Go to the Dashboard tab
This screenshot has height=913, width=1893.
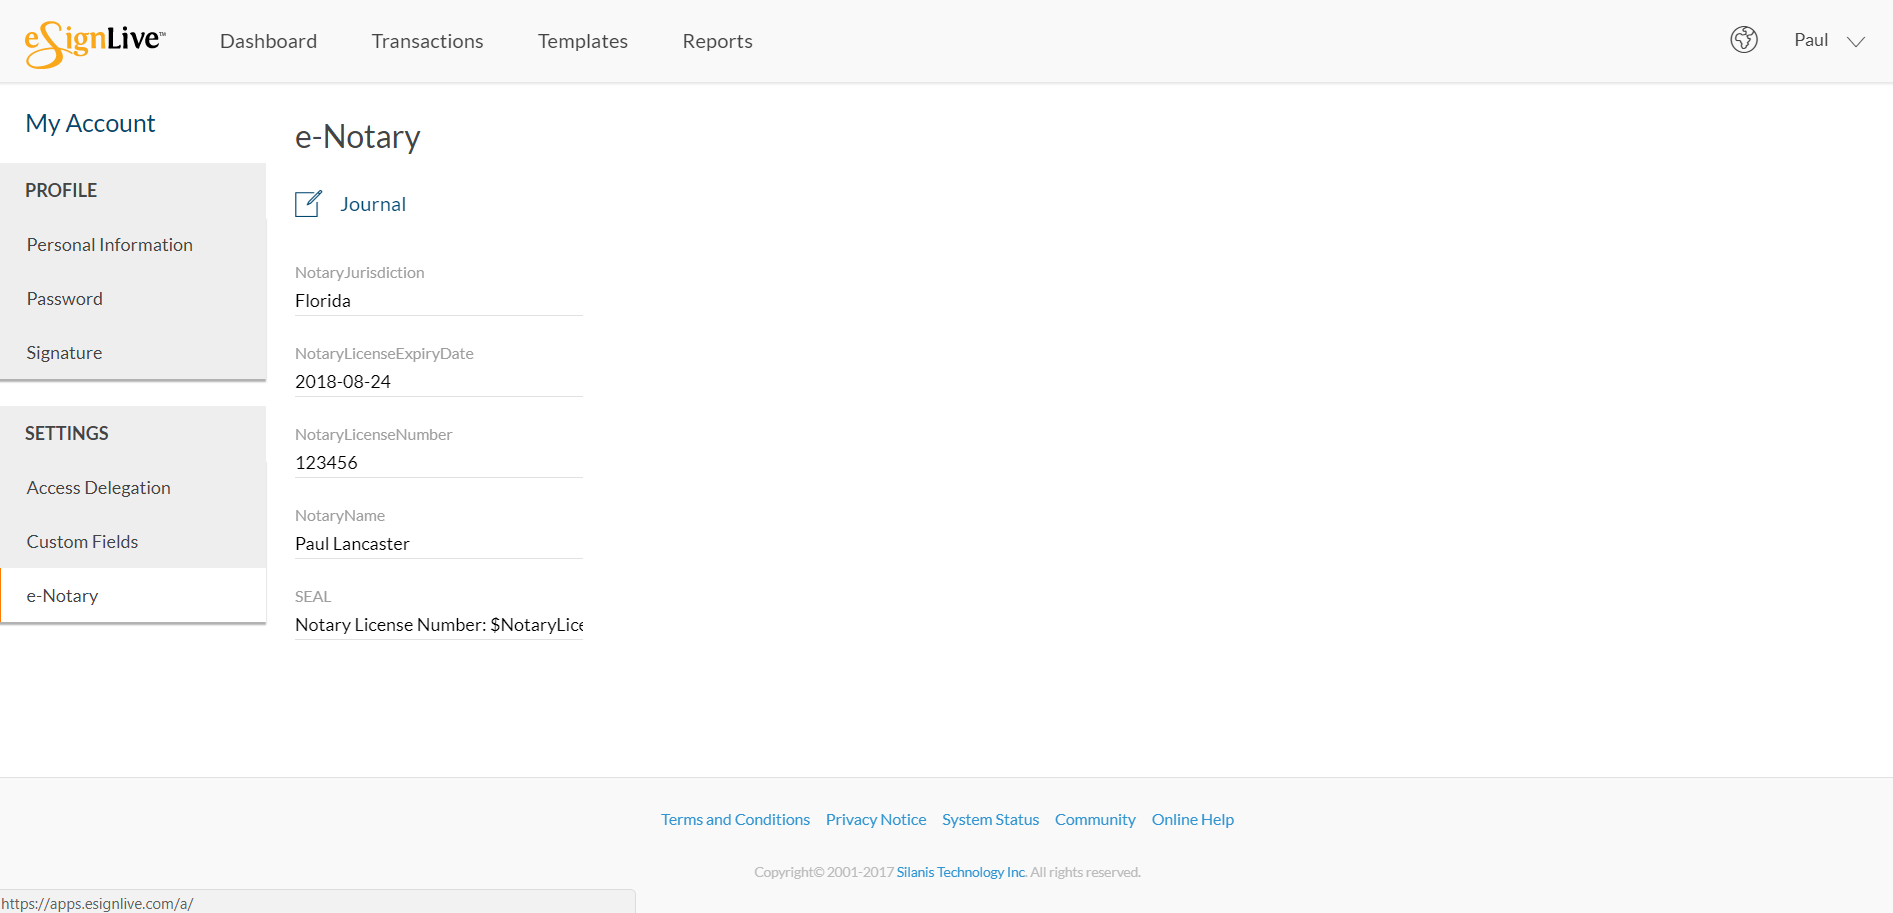click(268, 41)
